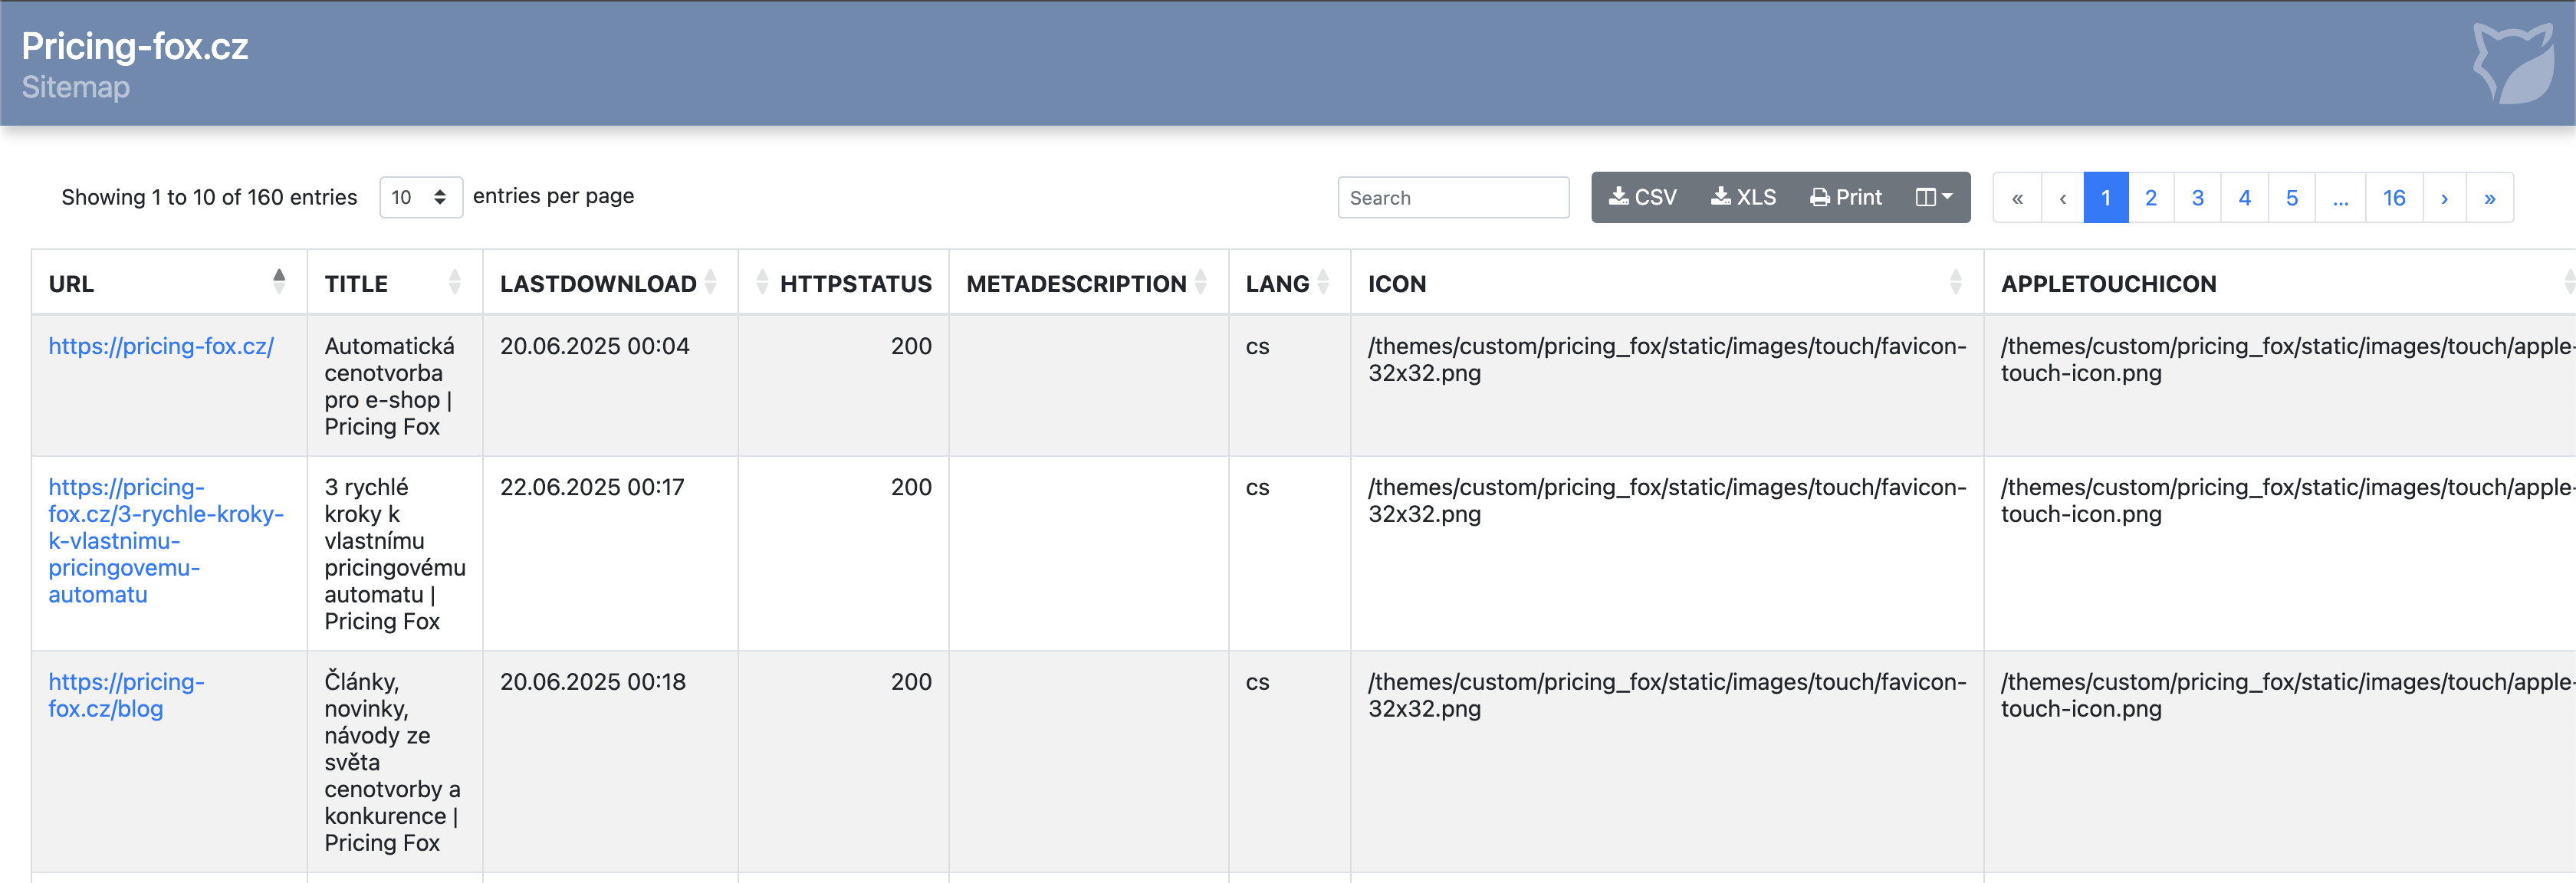Sort by ICON column
Image resolution: width=2576 pixels, height=883 pixels.
(x=1666, y=283)
